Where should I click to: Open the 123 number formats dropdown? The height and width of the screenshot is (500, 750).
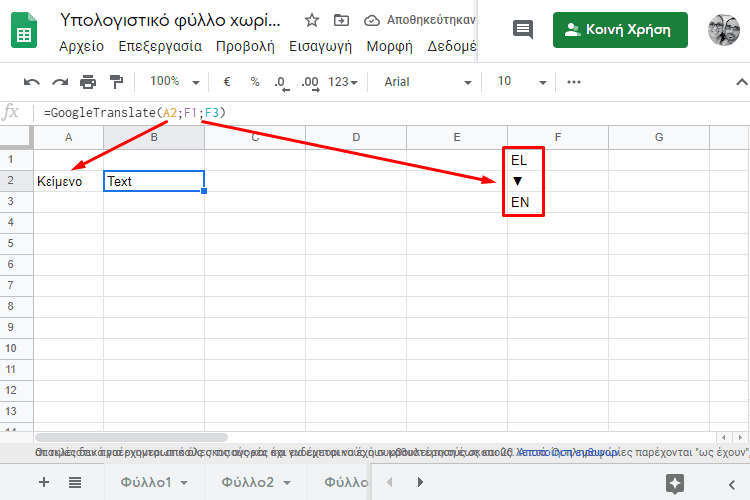tap(343, 82)
